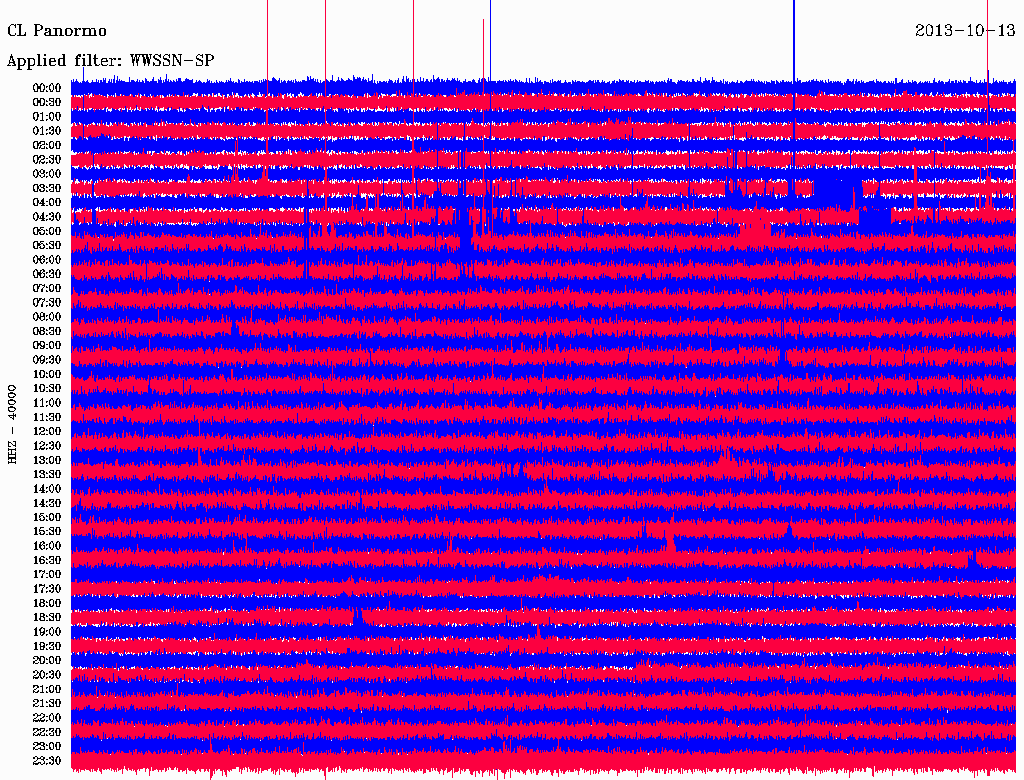
Task: Click the 00:00 time label
Action: pyautogui.click(x=46, y=88)
